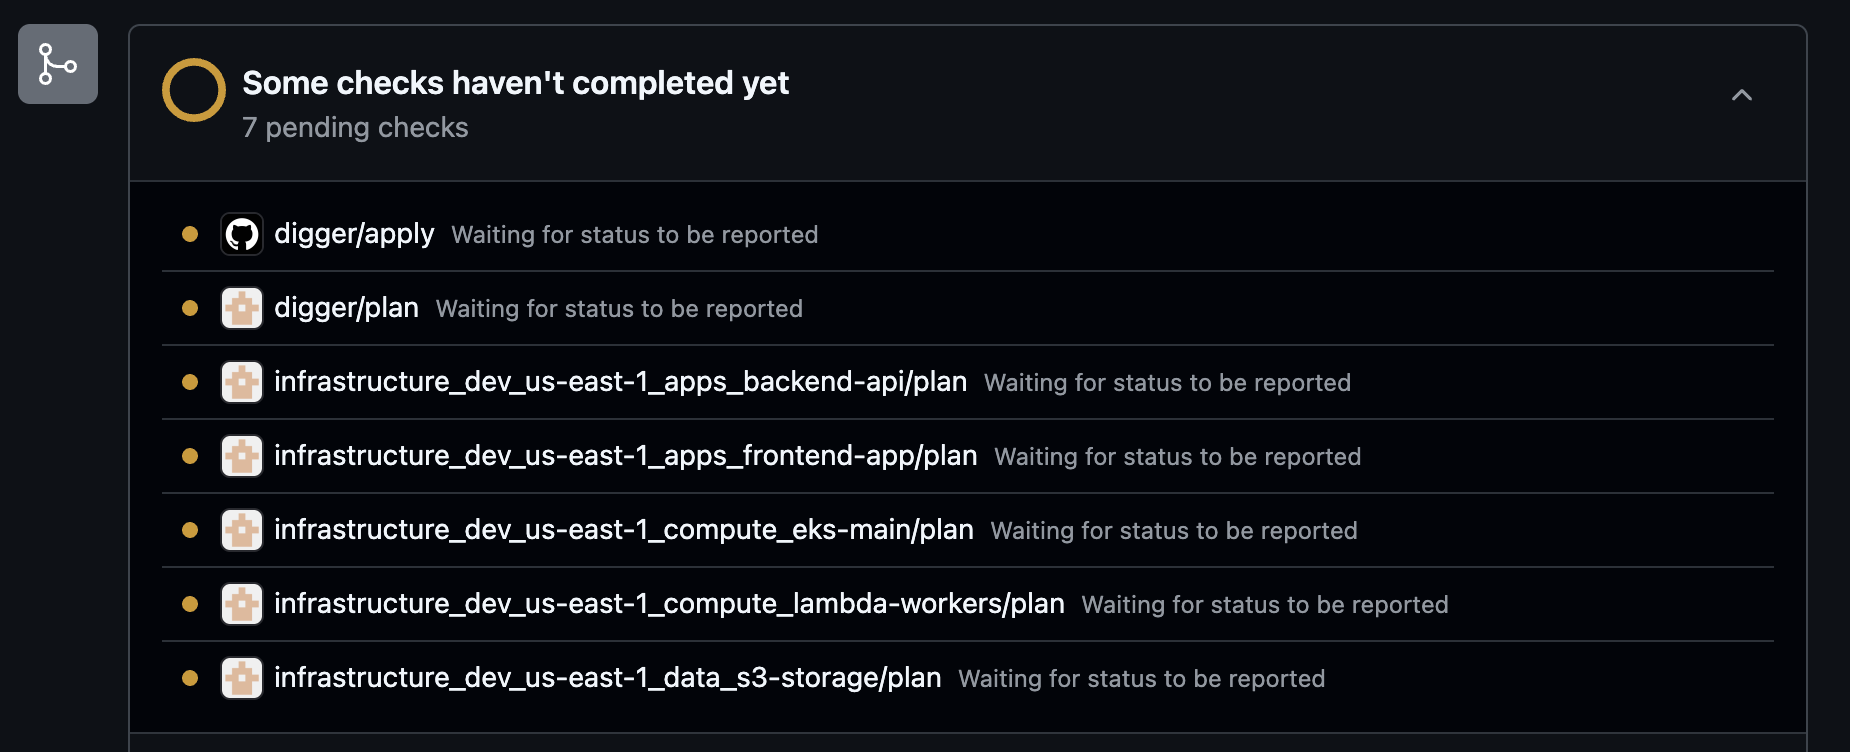Screen dimensions: 1850x752
Task: Click the digger app avatar next to digger/plan
Action: click(x=241, y=308)
